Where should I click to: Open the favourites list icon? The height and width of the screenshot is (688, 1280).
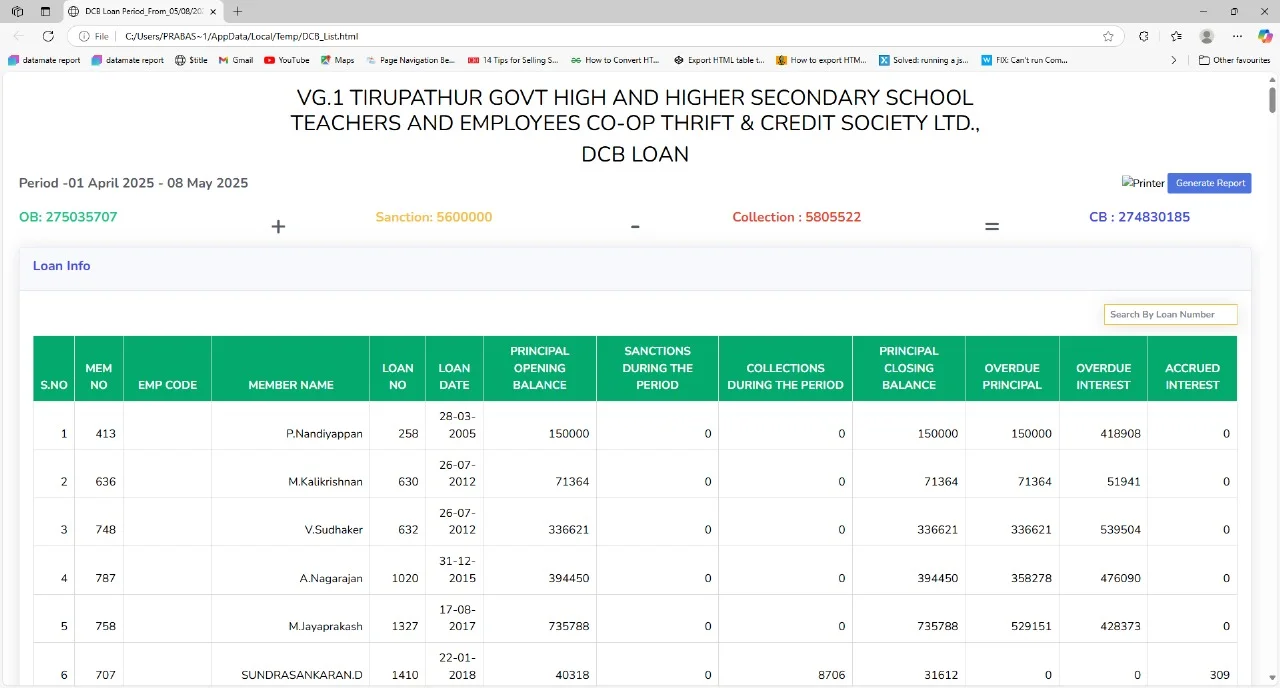1176,36
